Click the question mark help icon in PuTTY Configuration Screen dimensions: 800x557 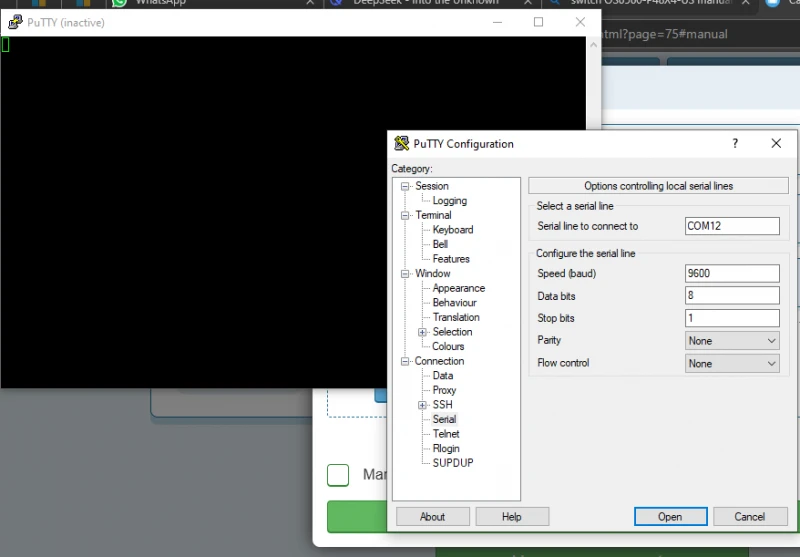(735, 143)
